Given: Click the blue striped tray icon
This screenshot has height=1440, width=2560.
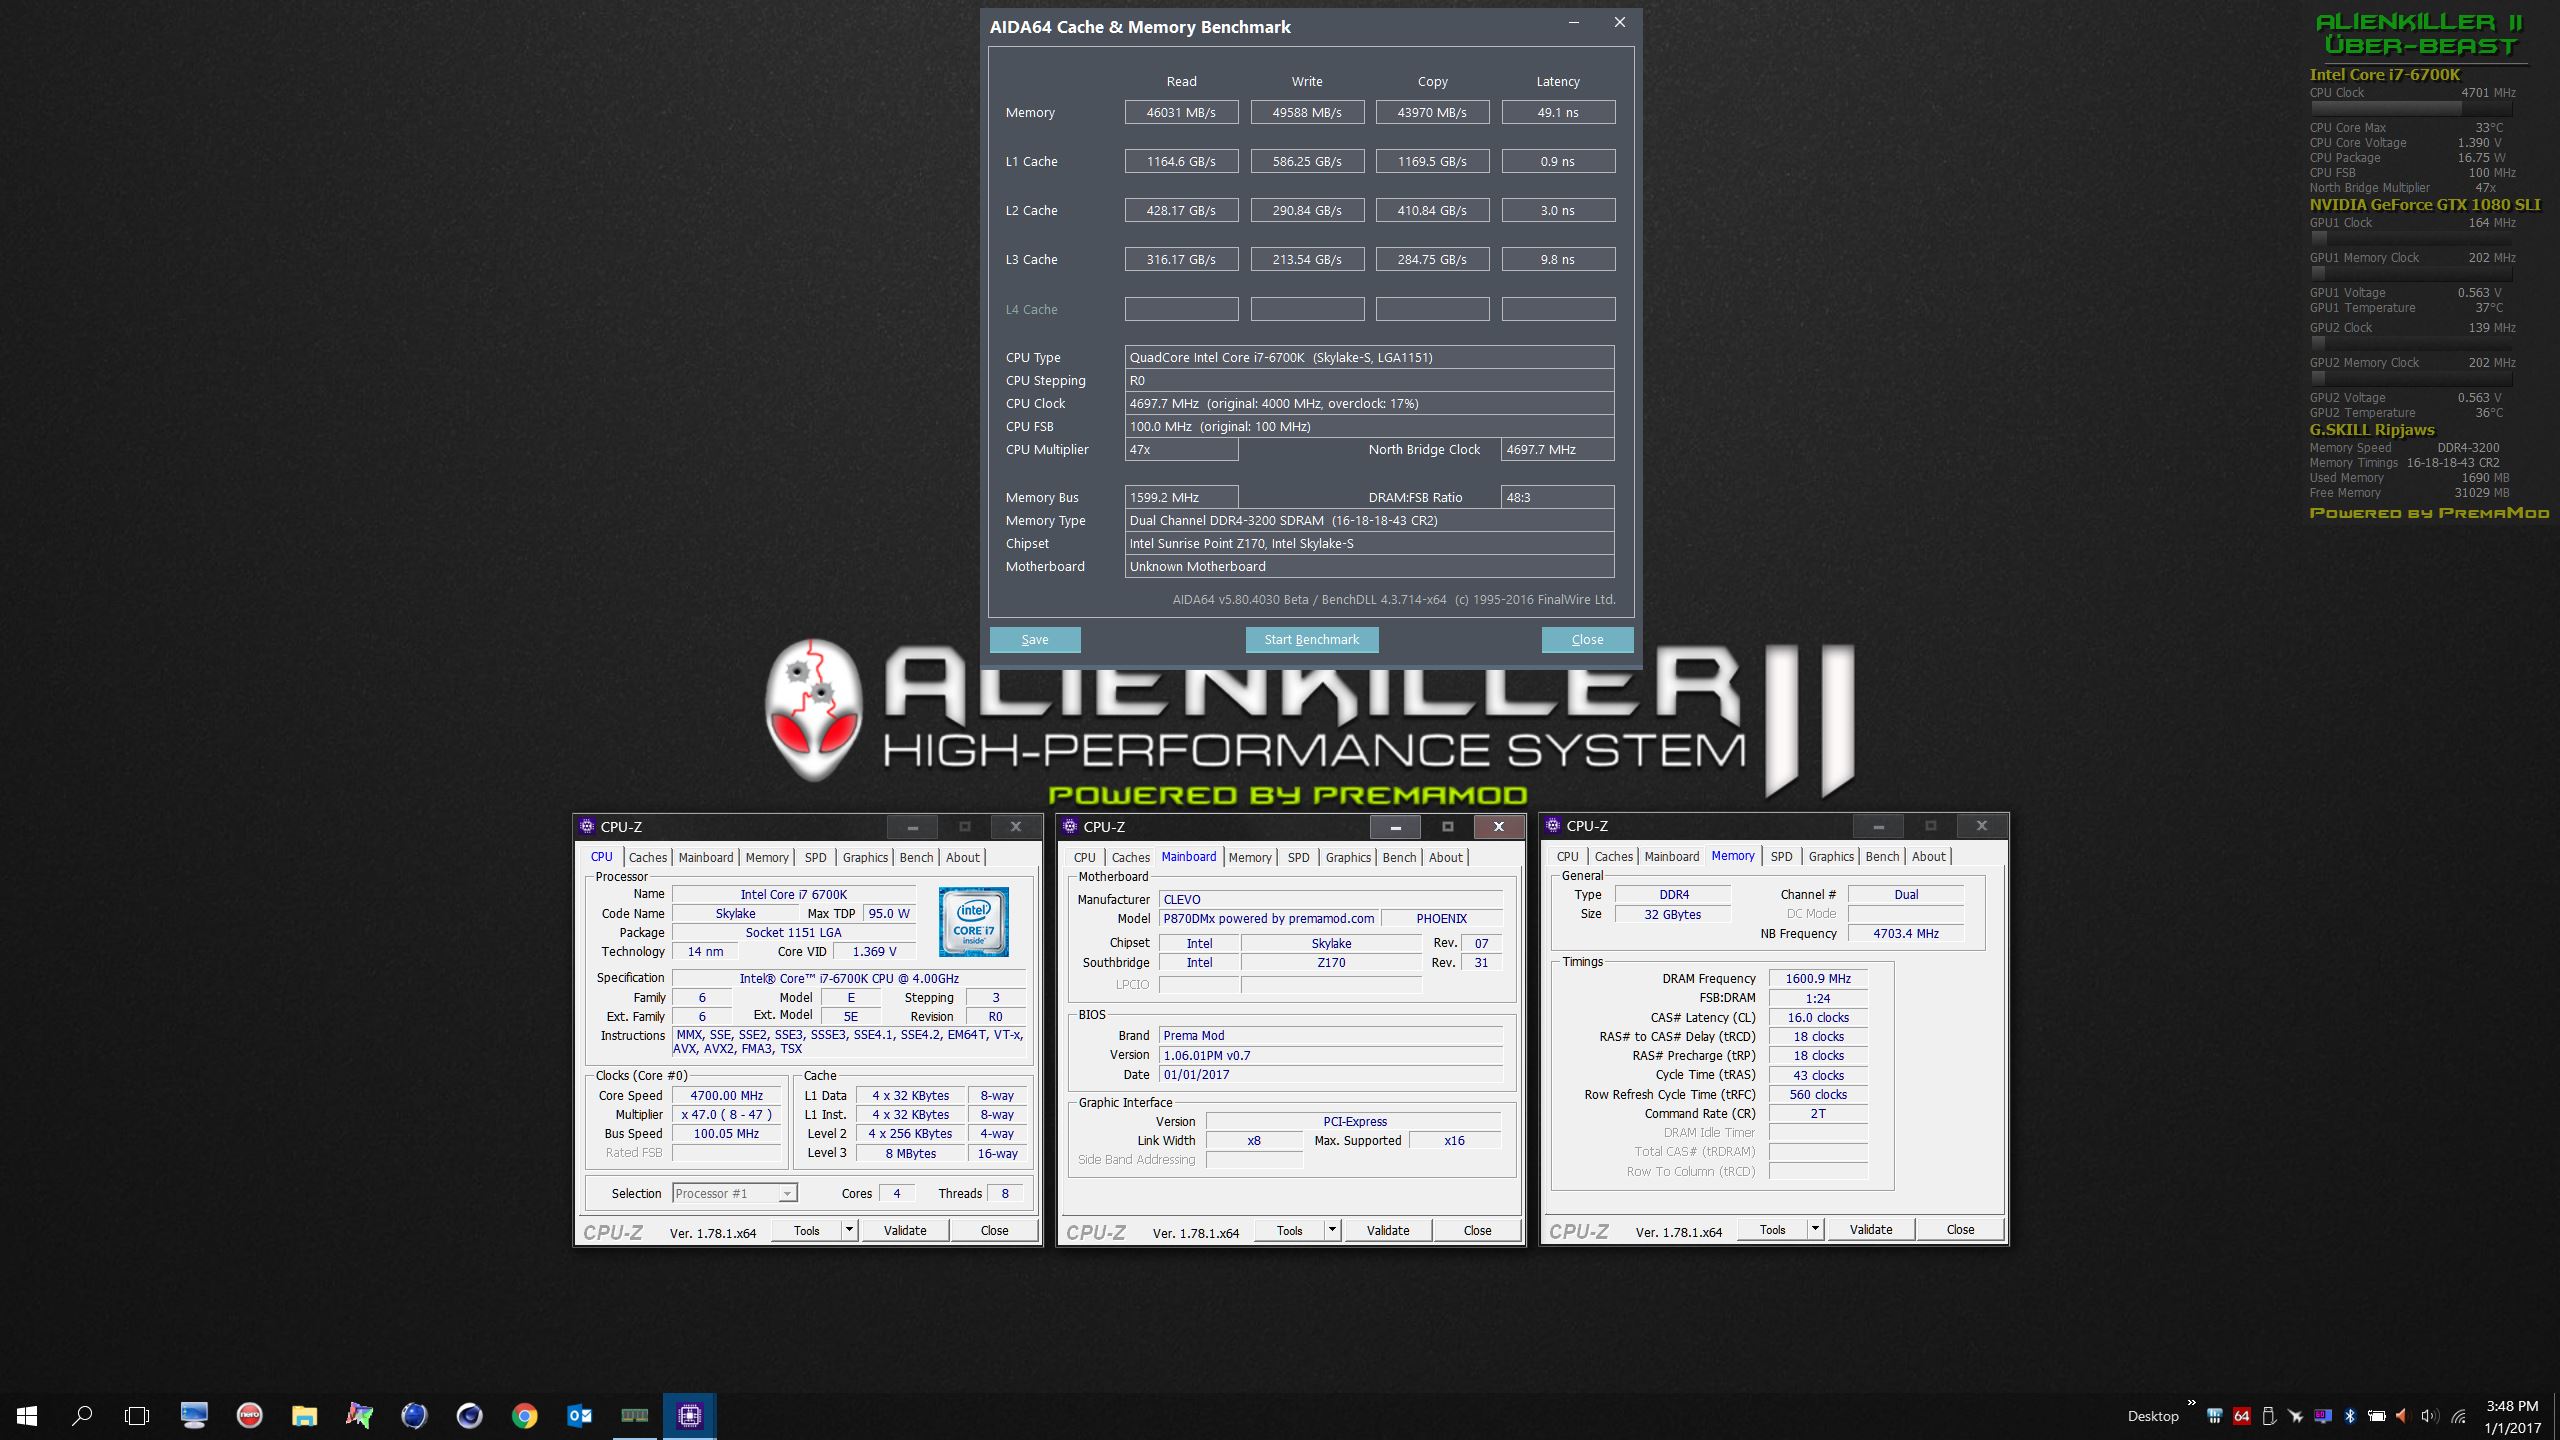Looking at the screenshot, I should pyautogui.click(x=2214, y=1416).
